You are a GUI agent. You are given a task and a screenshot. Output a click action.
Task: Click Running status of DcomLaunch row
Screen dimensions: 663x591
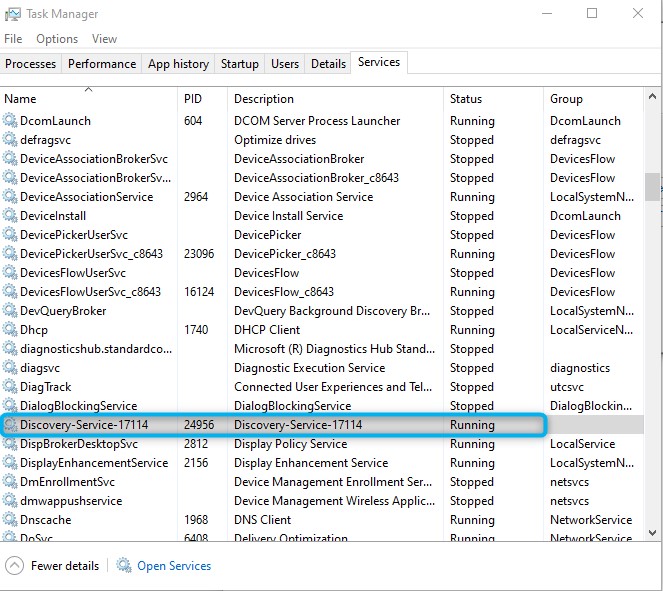point(472,121)
